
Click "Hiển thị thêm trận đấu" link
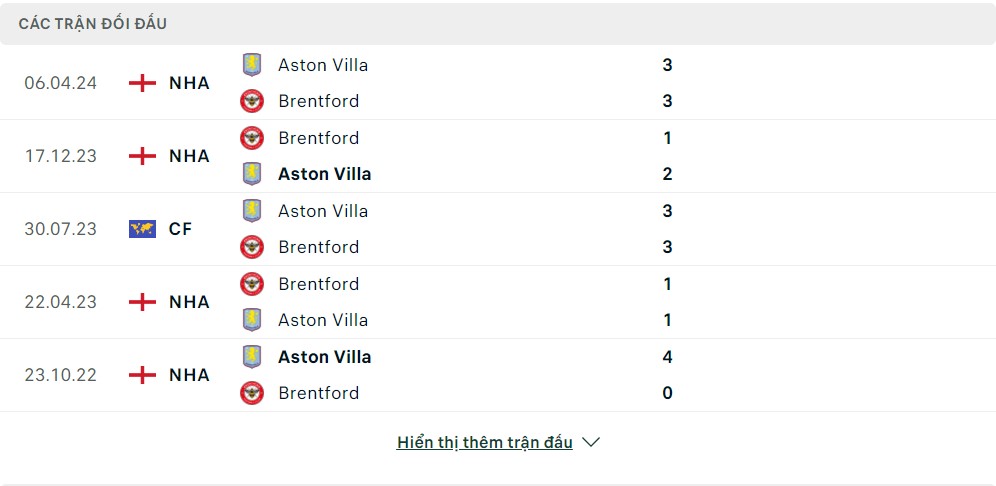pos(484,442)
